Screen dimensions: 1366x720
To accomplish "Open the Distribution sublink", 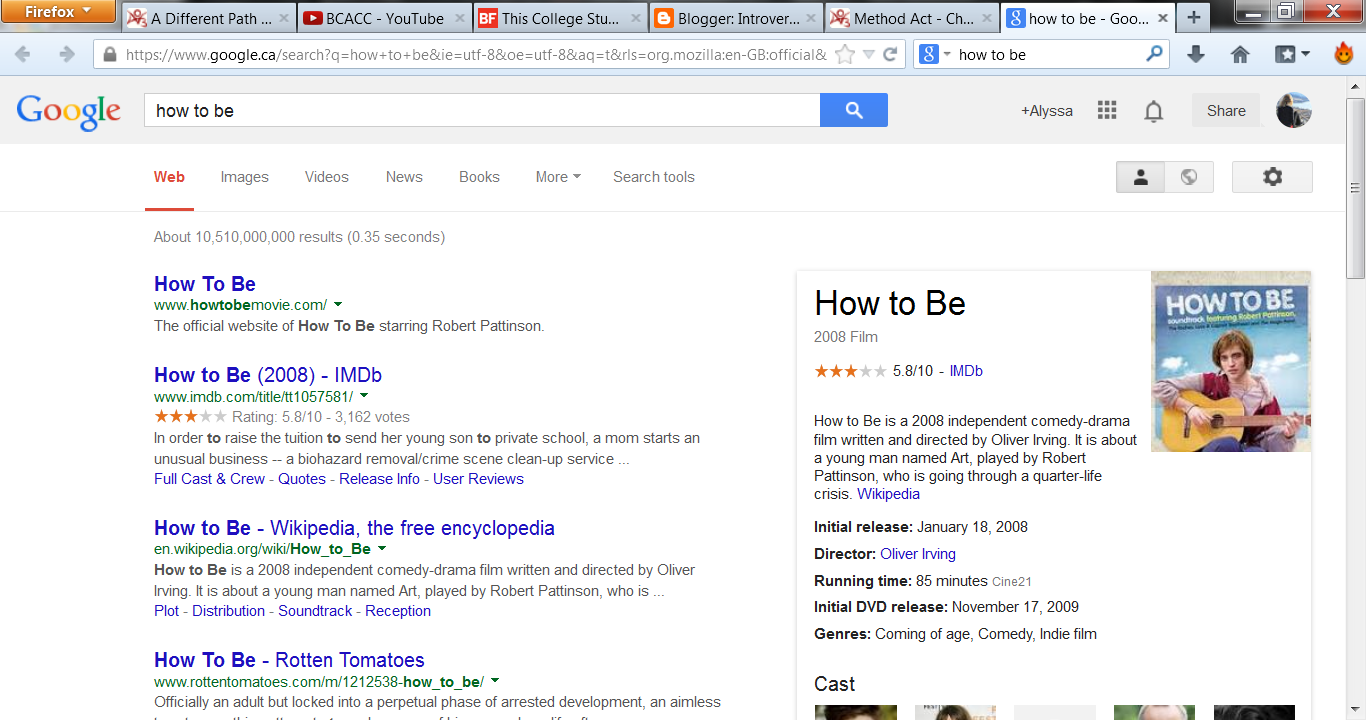I will (x=229, y=611).
